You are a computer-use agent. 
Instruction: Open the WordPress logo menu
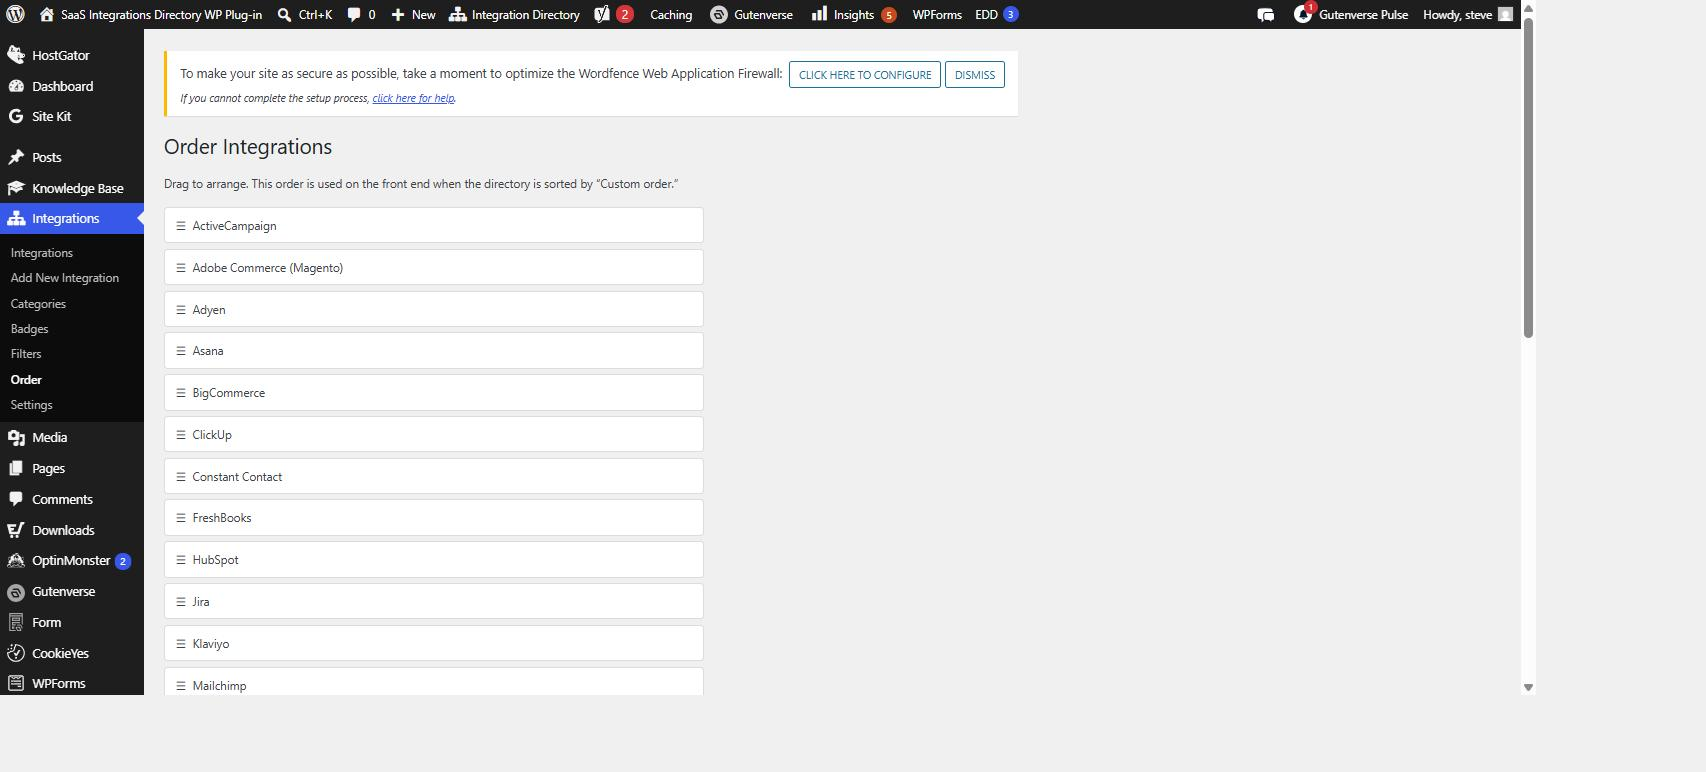tap(15, 14)
